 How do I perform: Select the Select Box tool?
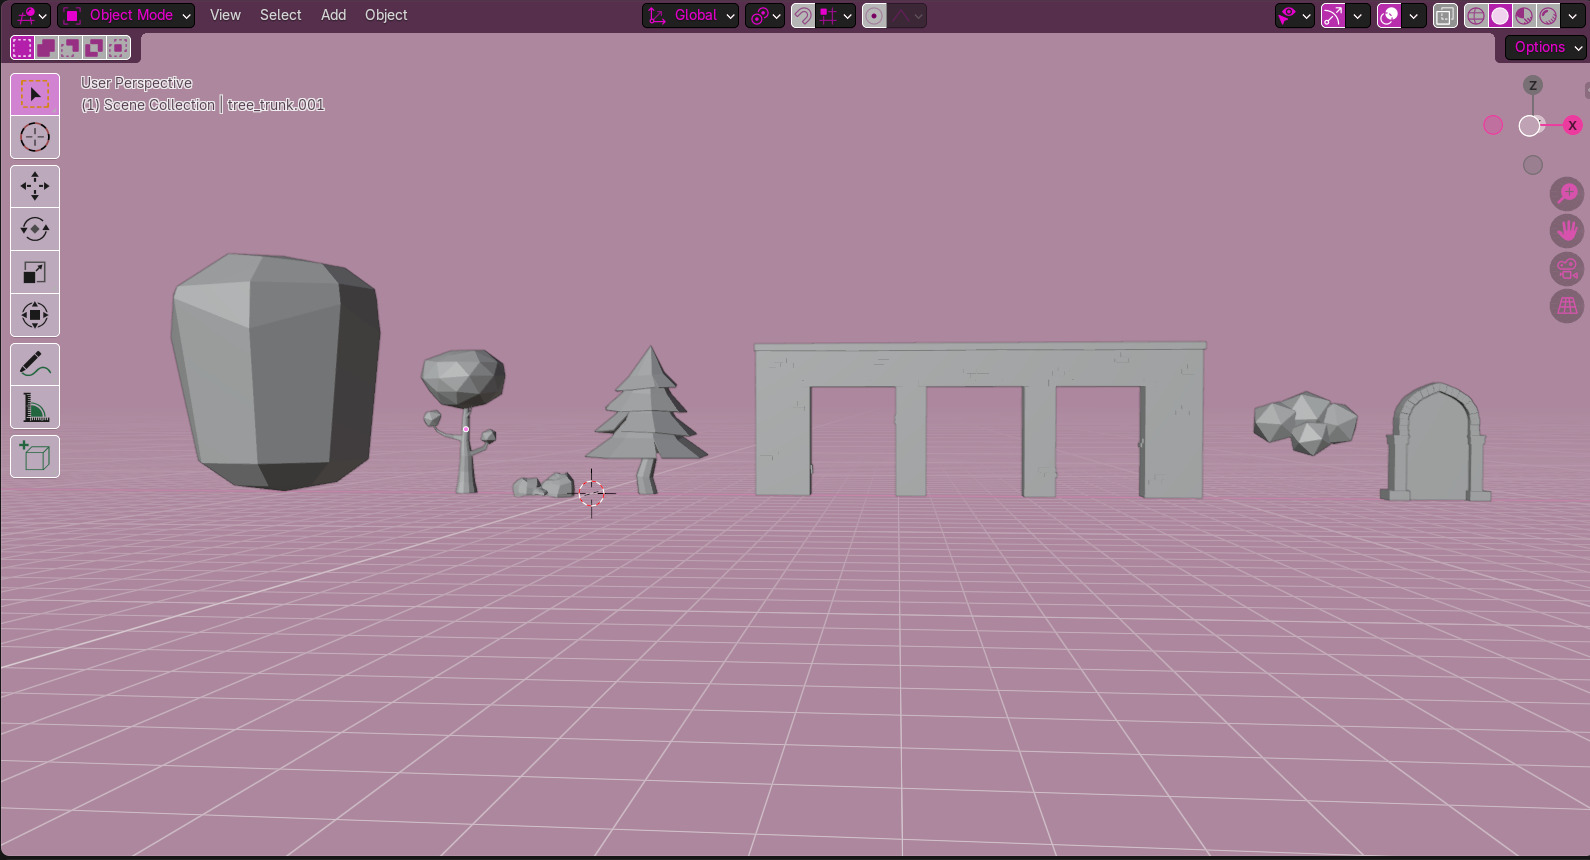pos(35,94)
